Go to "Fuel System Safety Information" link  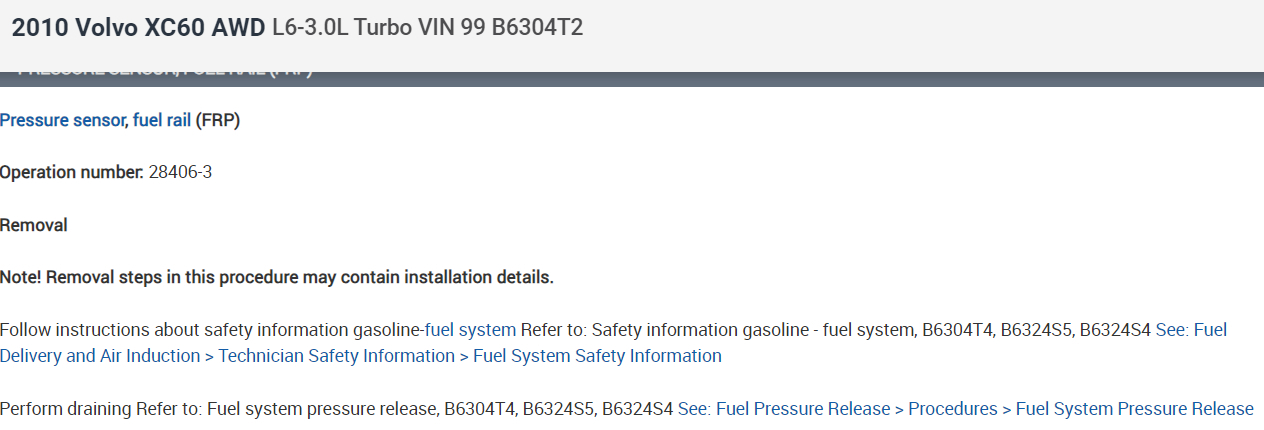pos(597,356)
